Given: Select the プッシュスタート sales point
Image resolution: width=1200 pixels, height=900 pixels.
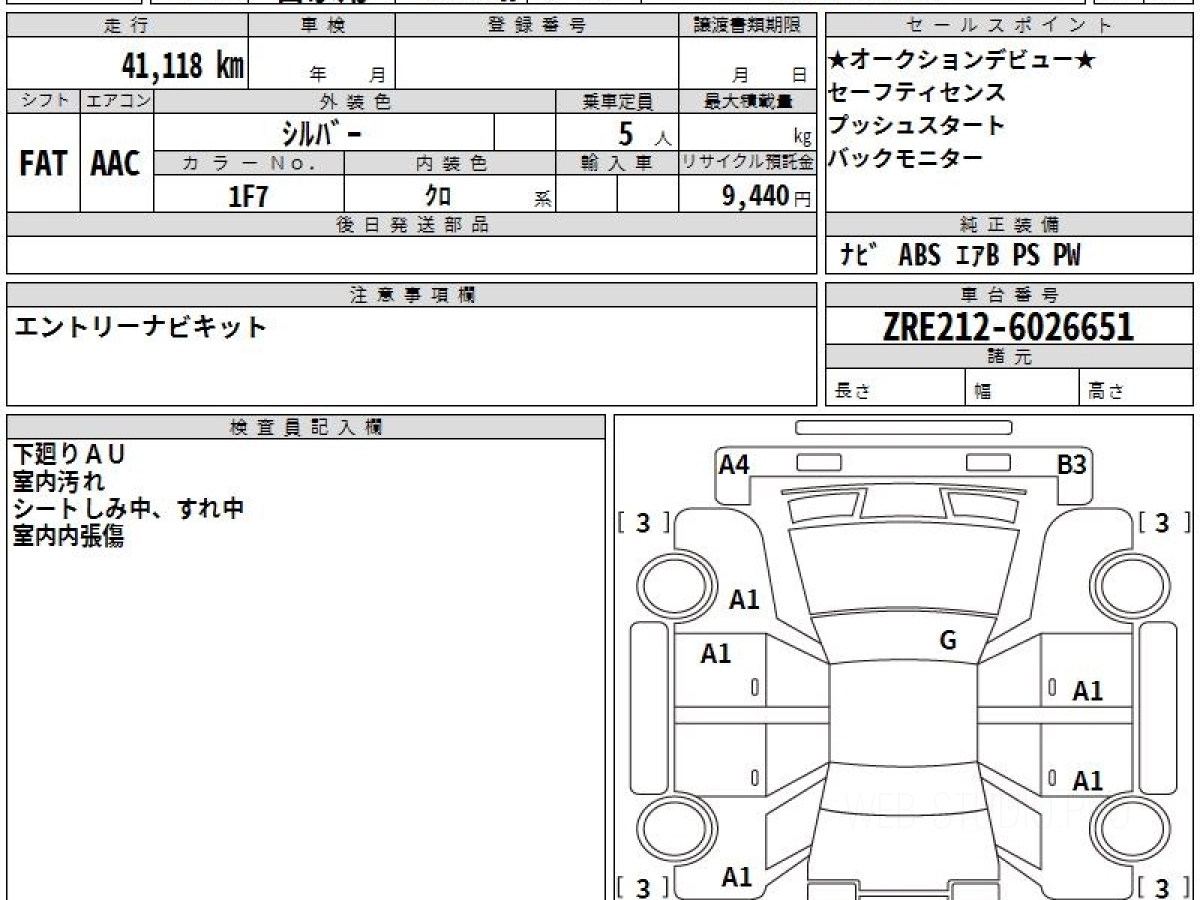Looking at the screenshot, I should coord(917,125).
